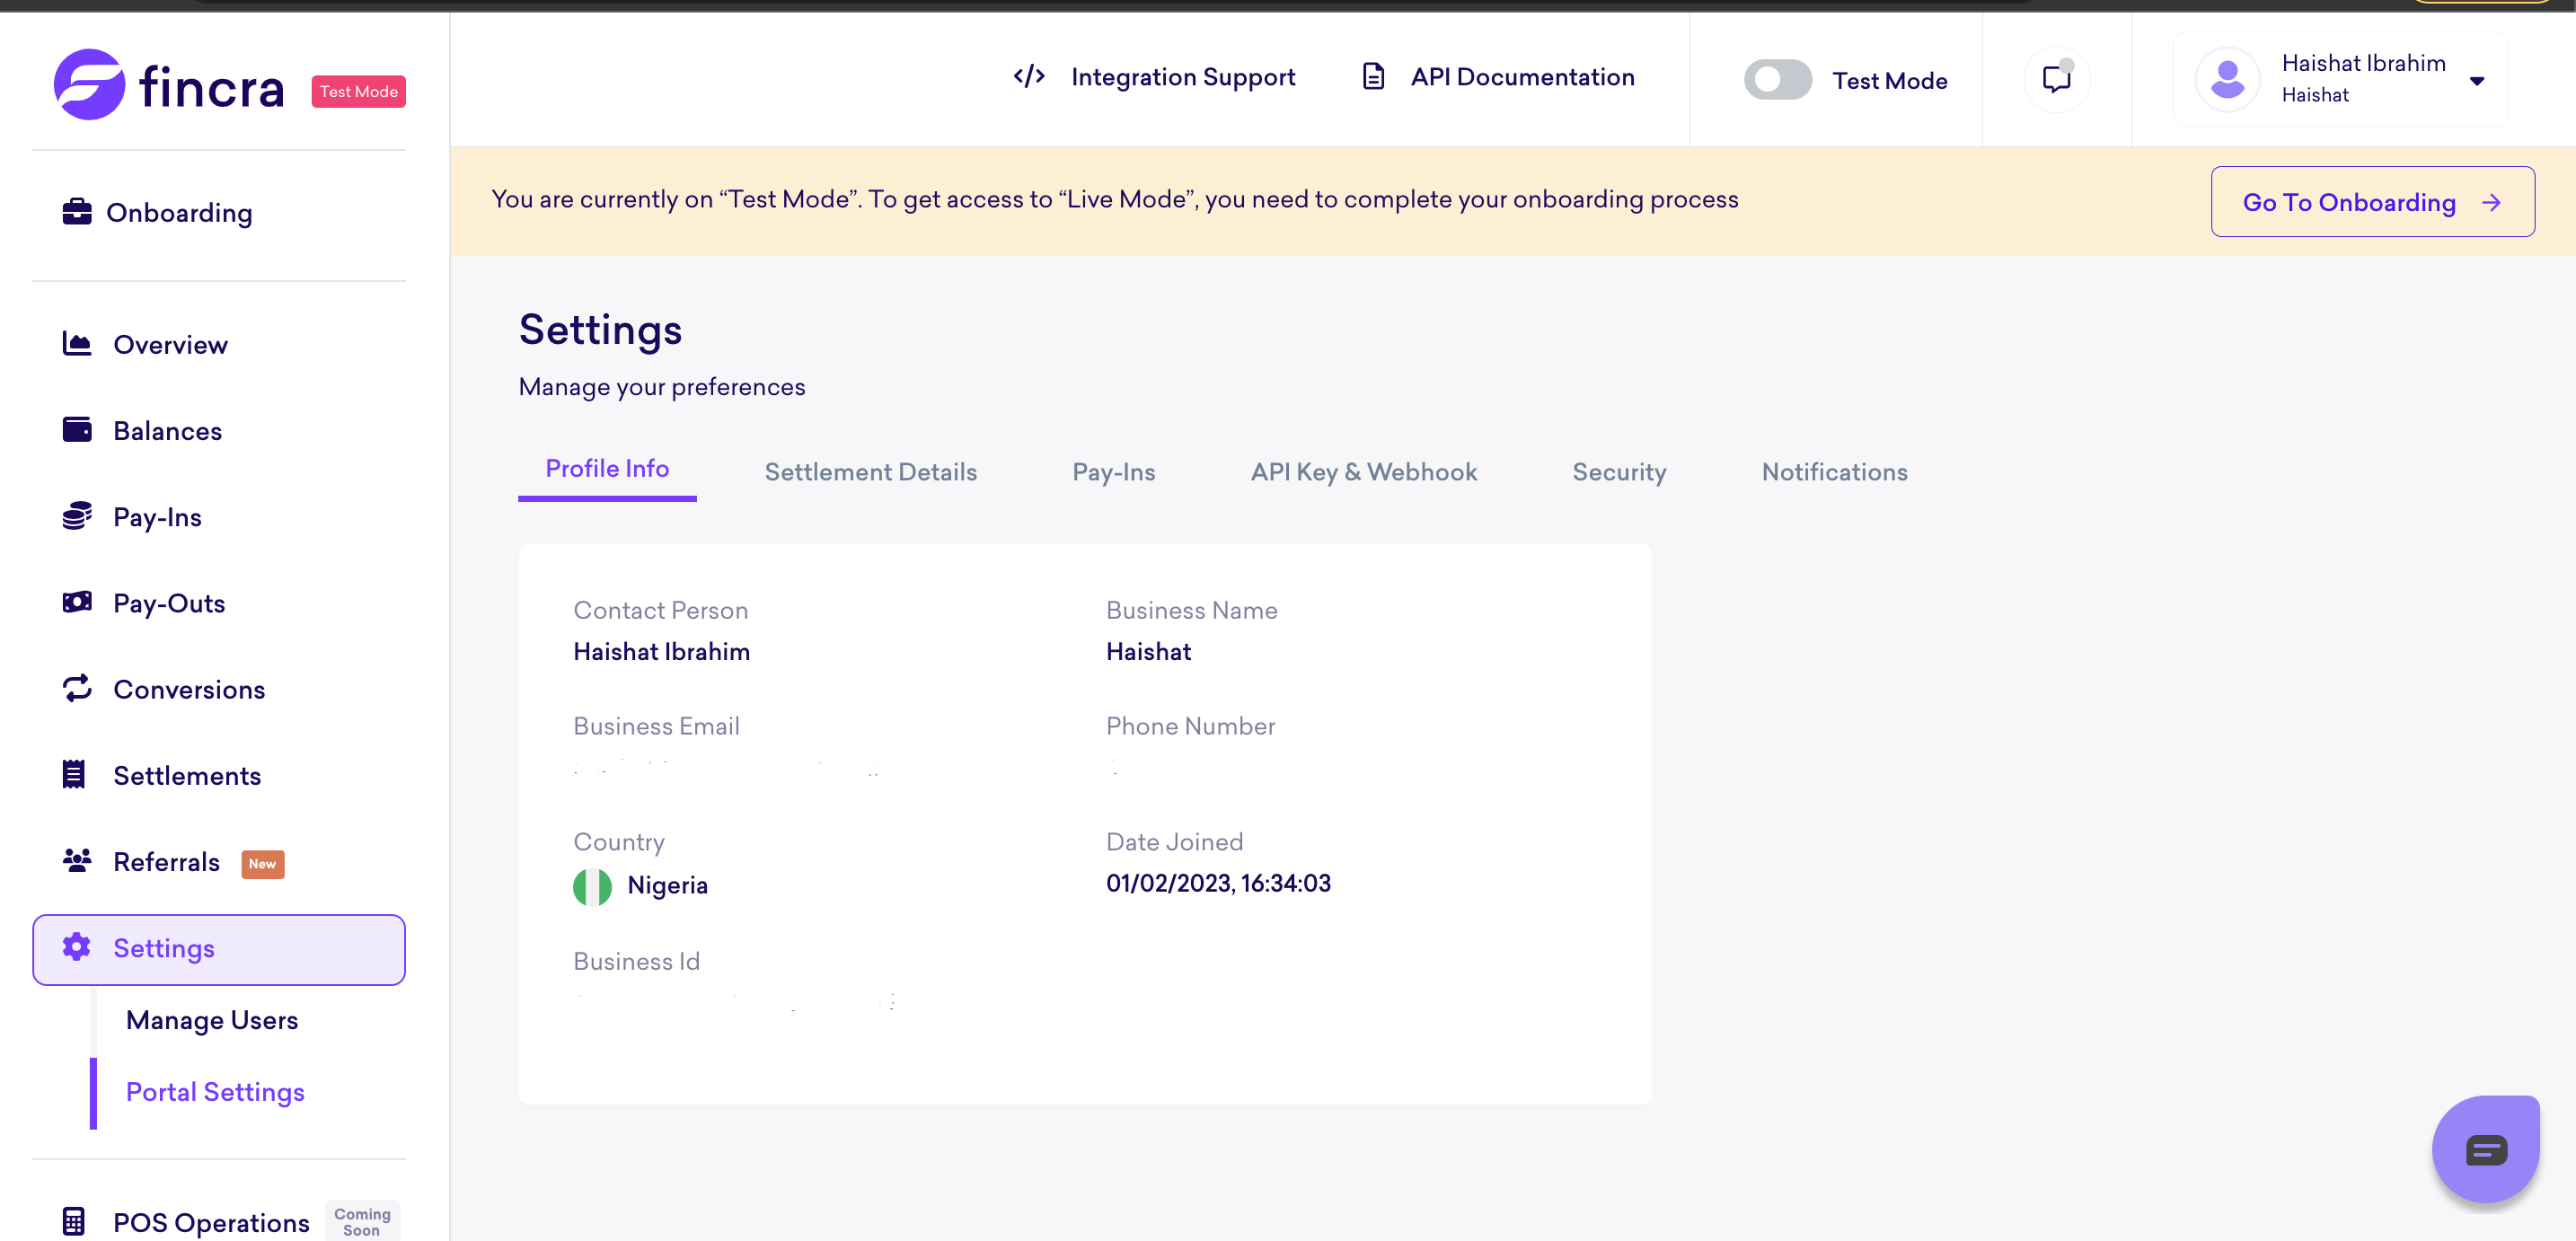Click the Go To Onboarding button
Viewport: 2576px width, 1241px height.
pos(2371,202)
